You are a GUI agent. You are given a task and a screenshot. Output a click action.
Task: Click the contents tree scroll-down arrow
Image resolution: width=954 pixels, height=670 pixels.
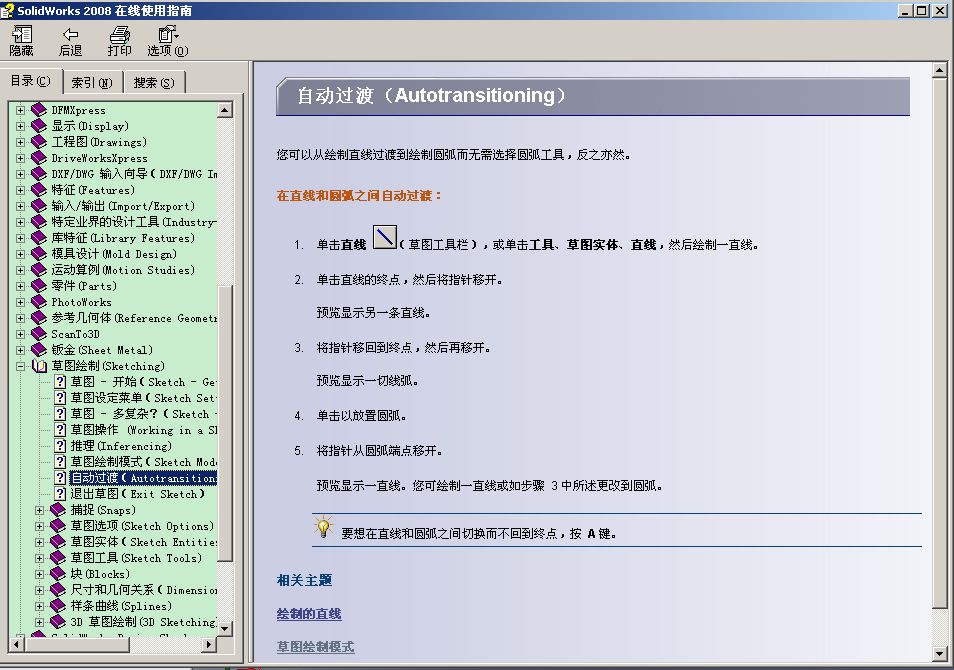225,629
